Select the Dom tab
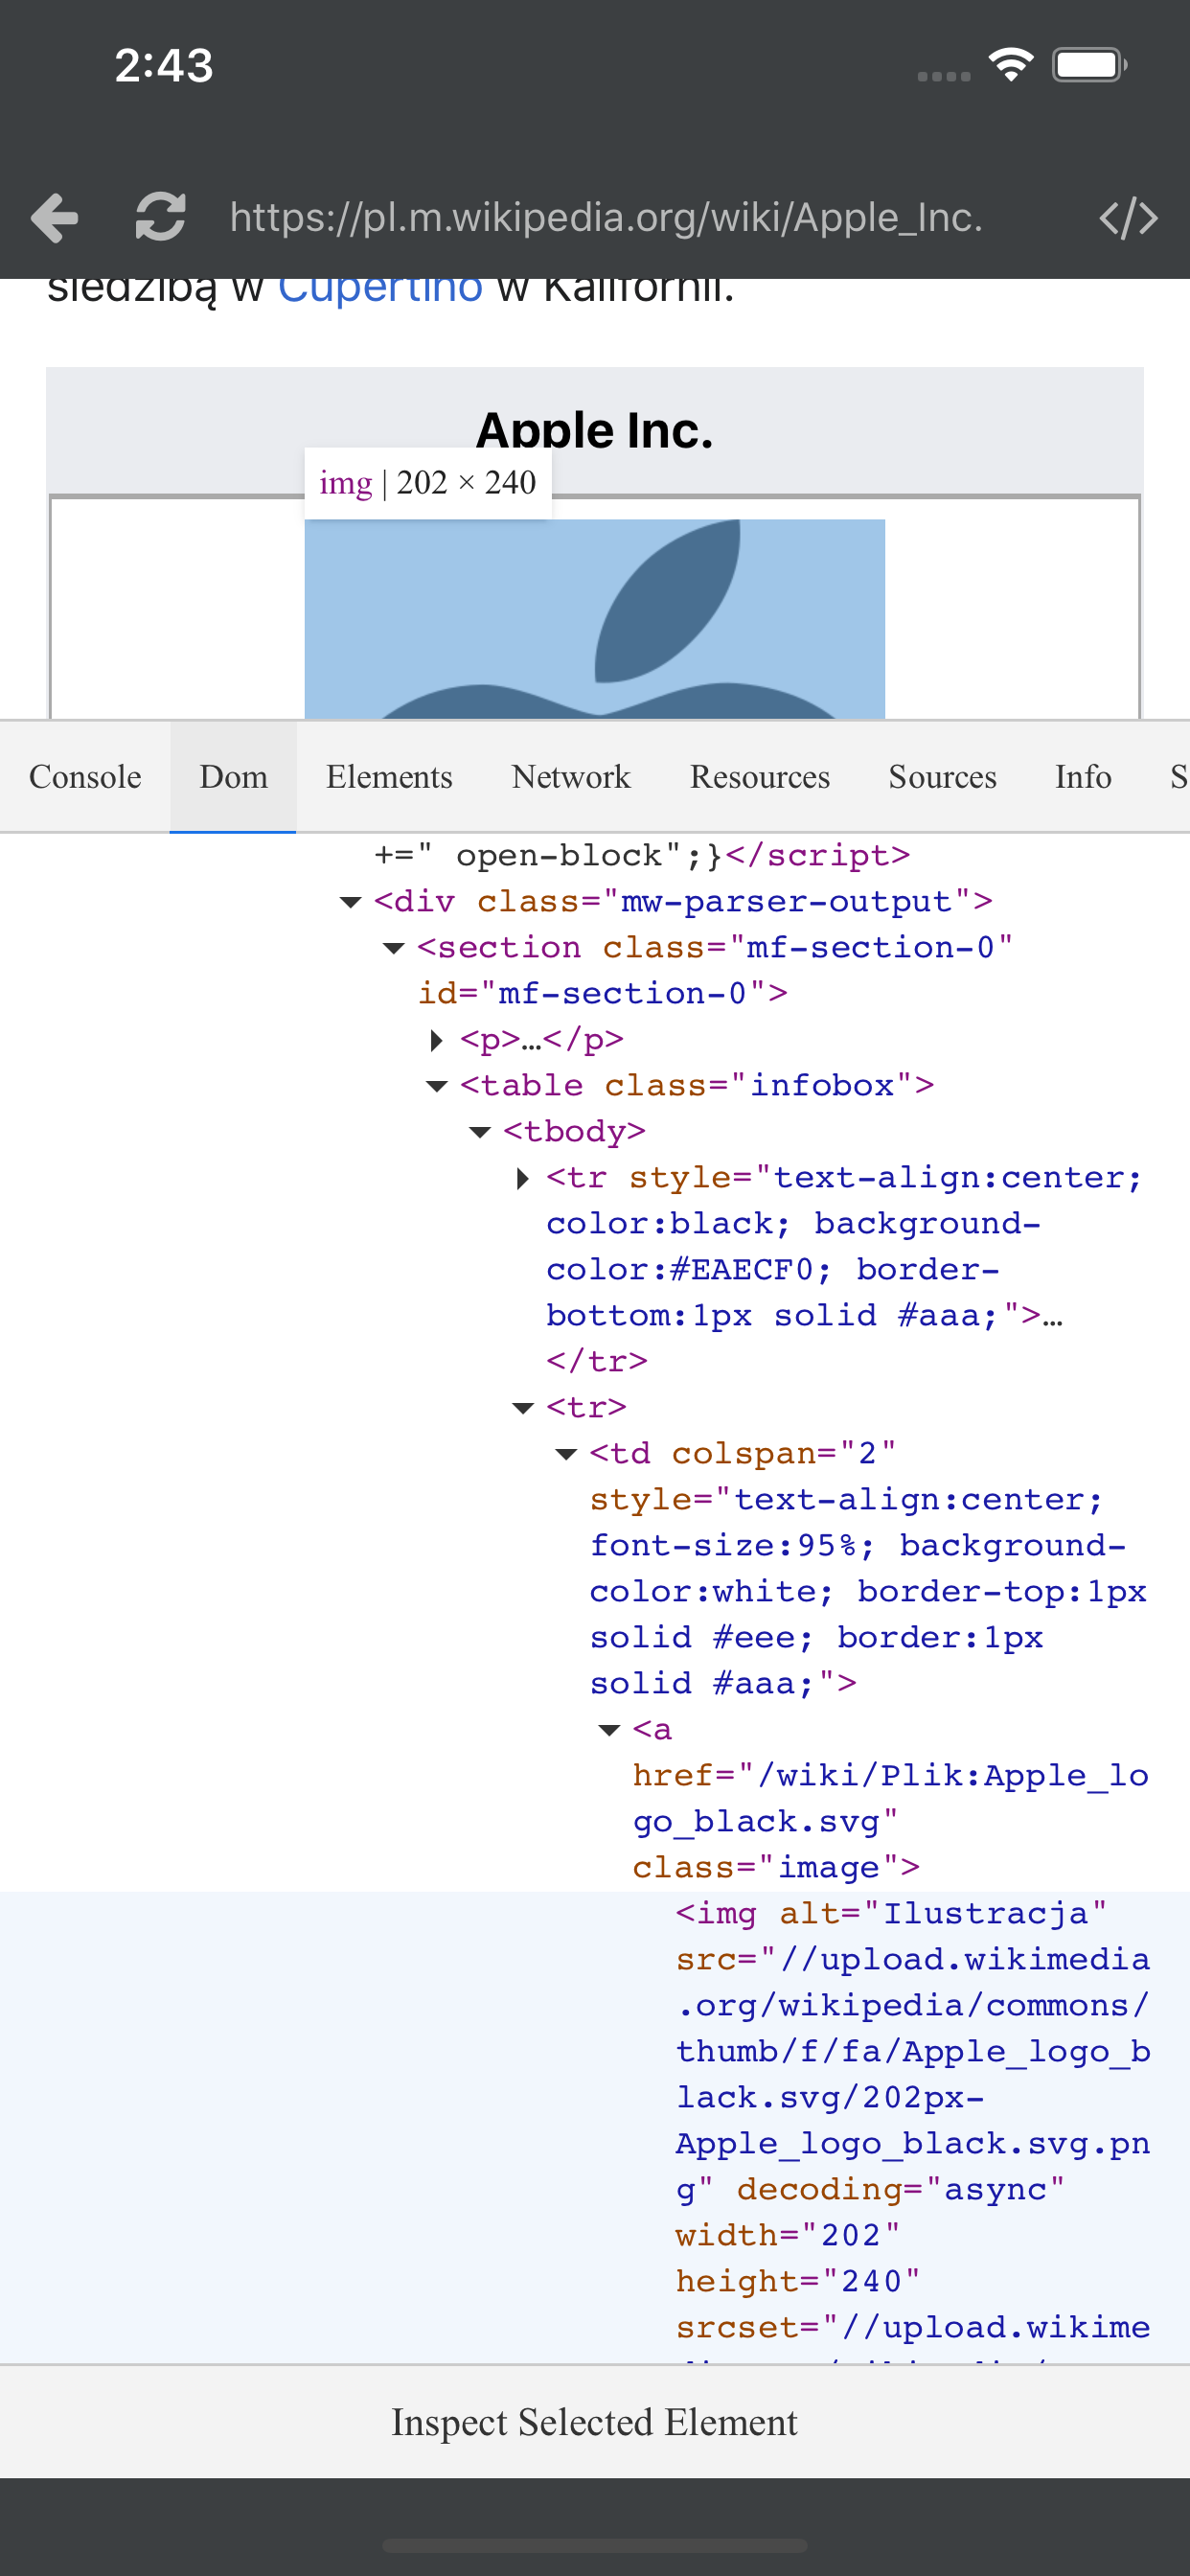The width and height of the screenshot is (1190, 2576). [x=233, y=777]
